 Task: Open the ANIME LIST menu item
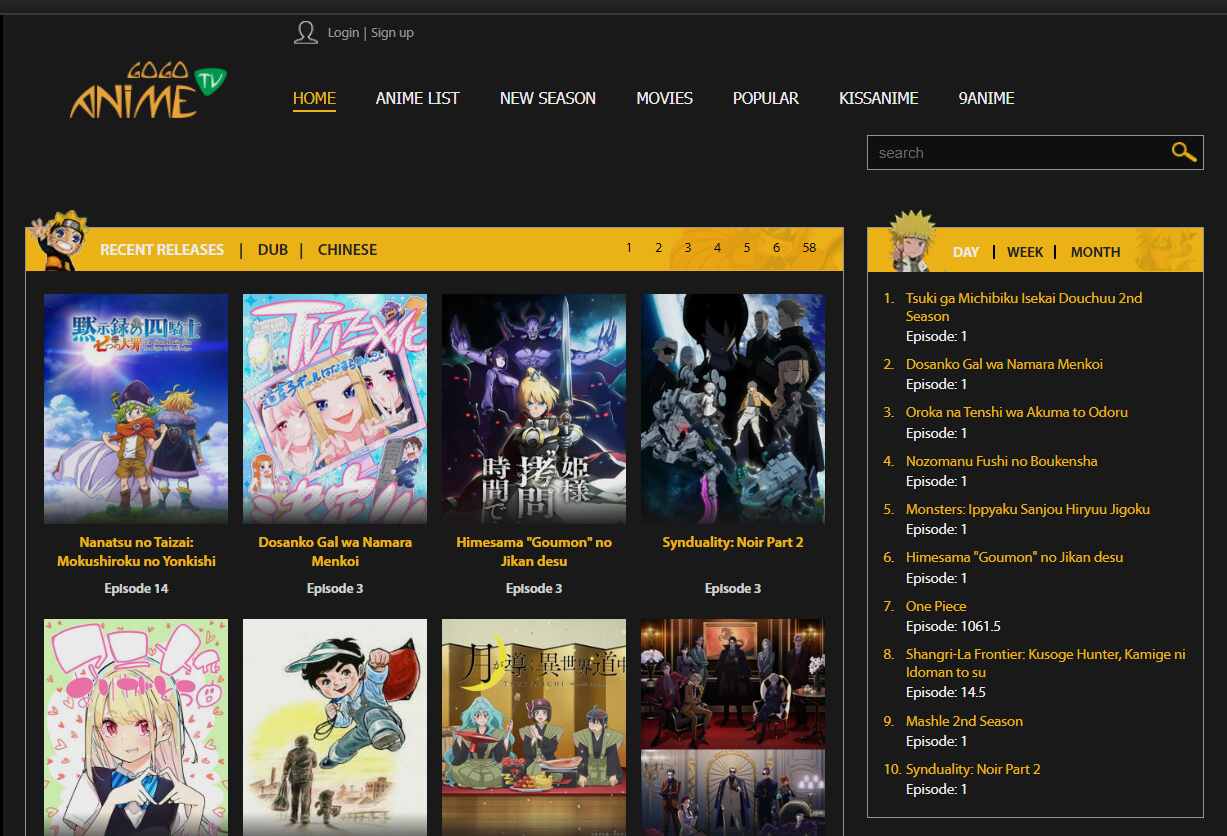[417, 98]
